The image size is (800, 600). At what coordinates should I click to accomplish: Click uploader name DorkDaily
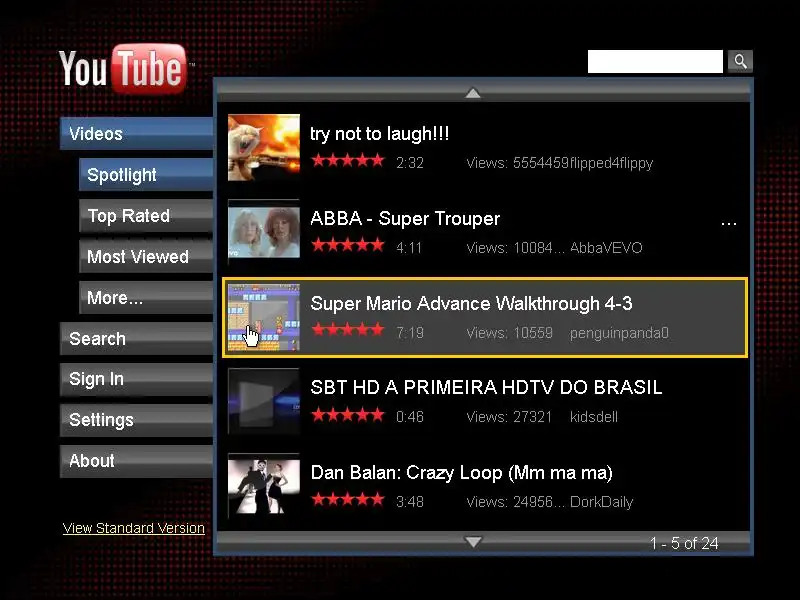(602, 502)
